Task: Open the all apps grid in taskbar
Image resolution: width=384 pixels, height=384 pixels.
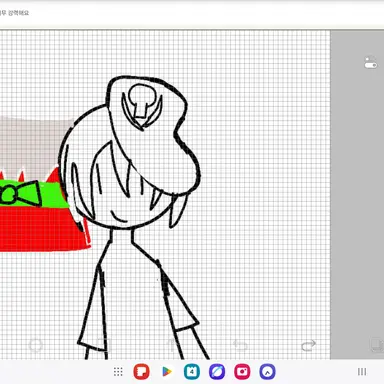Action: [x=118, y=372]
